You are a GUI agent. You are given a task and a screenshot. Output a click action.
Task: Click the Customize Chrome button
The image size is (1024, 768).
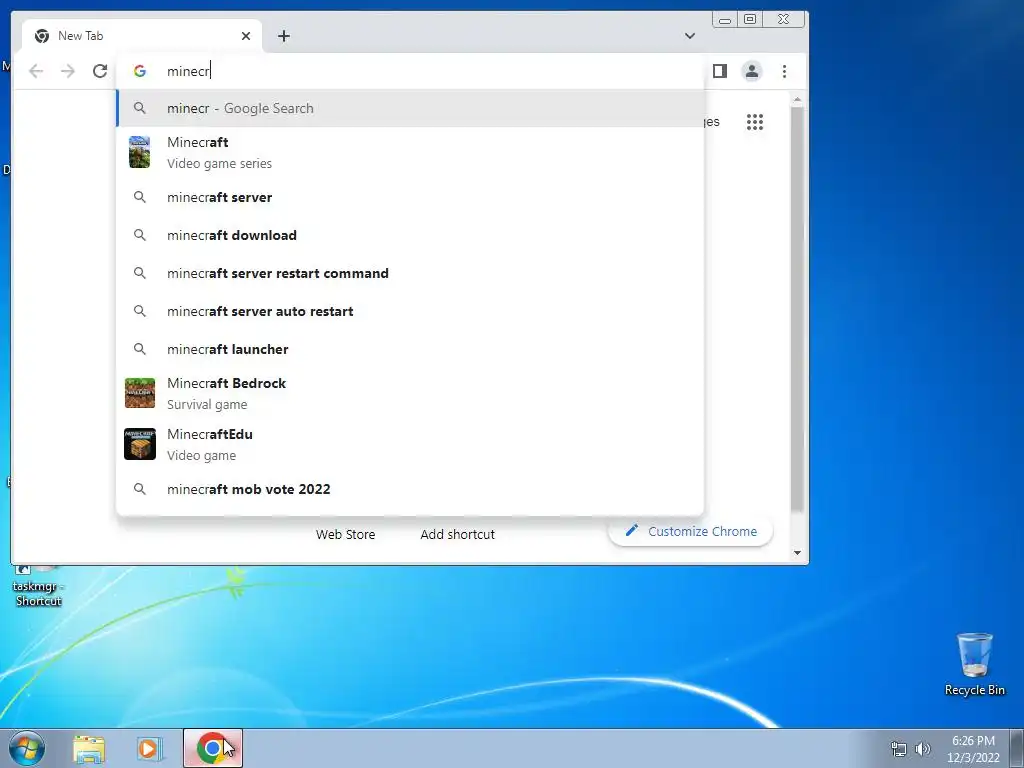pos(690,532)
